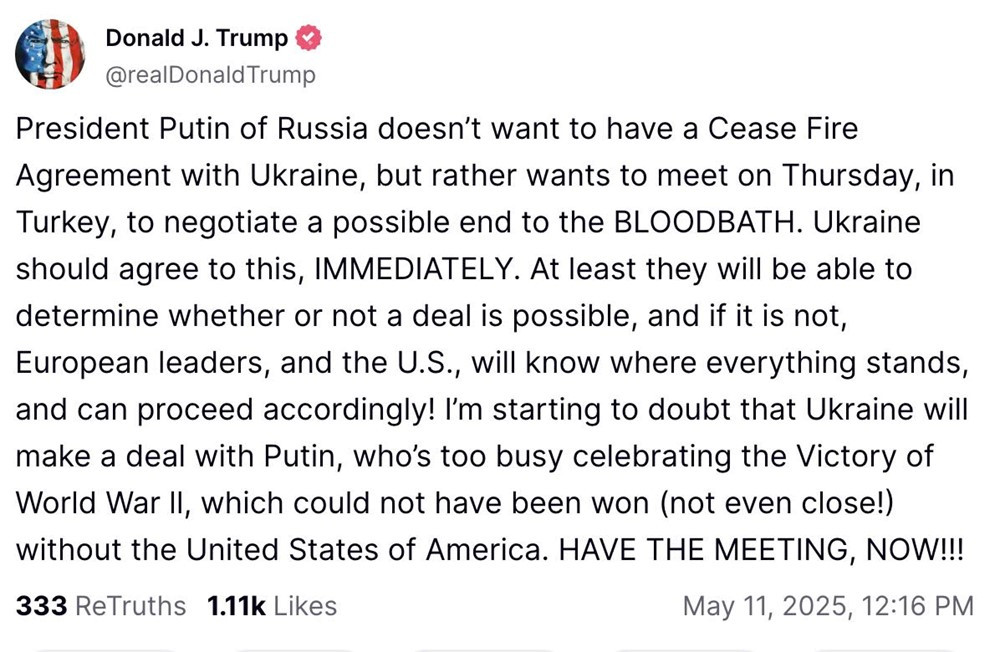Open the Donald J. Trump display name
Screen dimensions: 1000x652
pyautogui.click(x=197, y=39)
